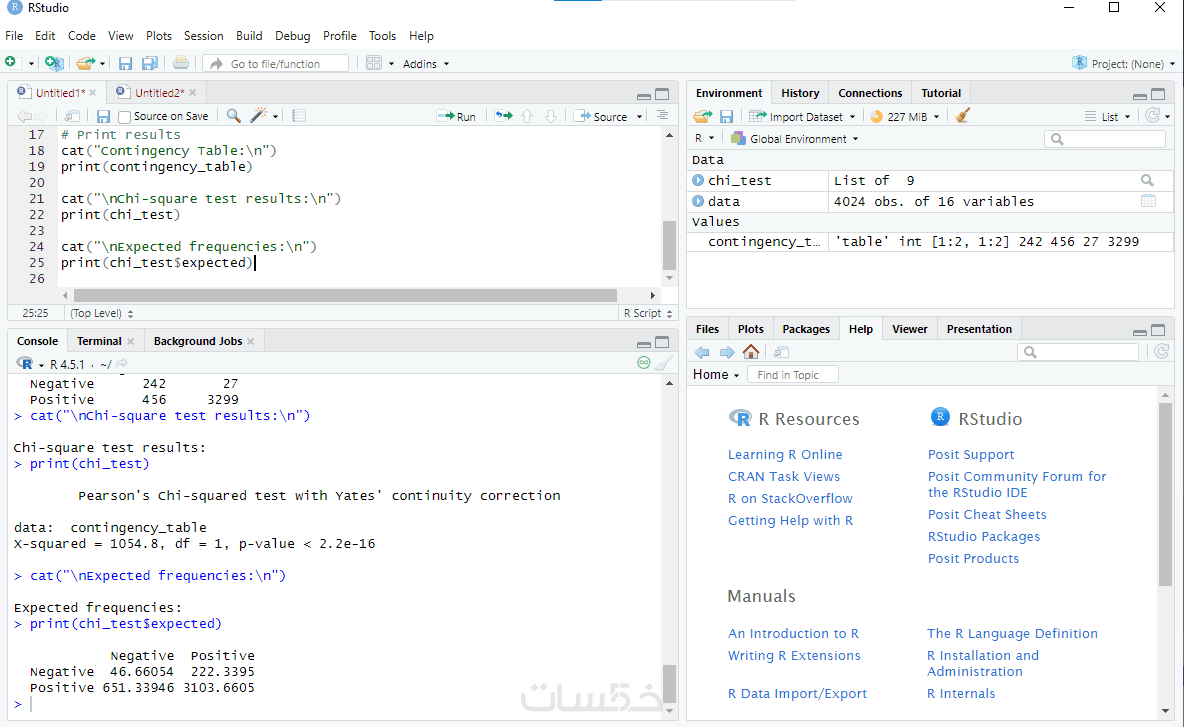Clear console broom icon

click(x=663, y=364)
